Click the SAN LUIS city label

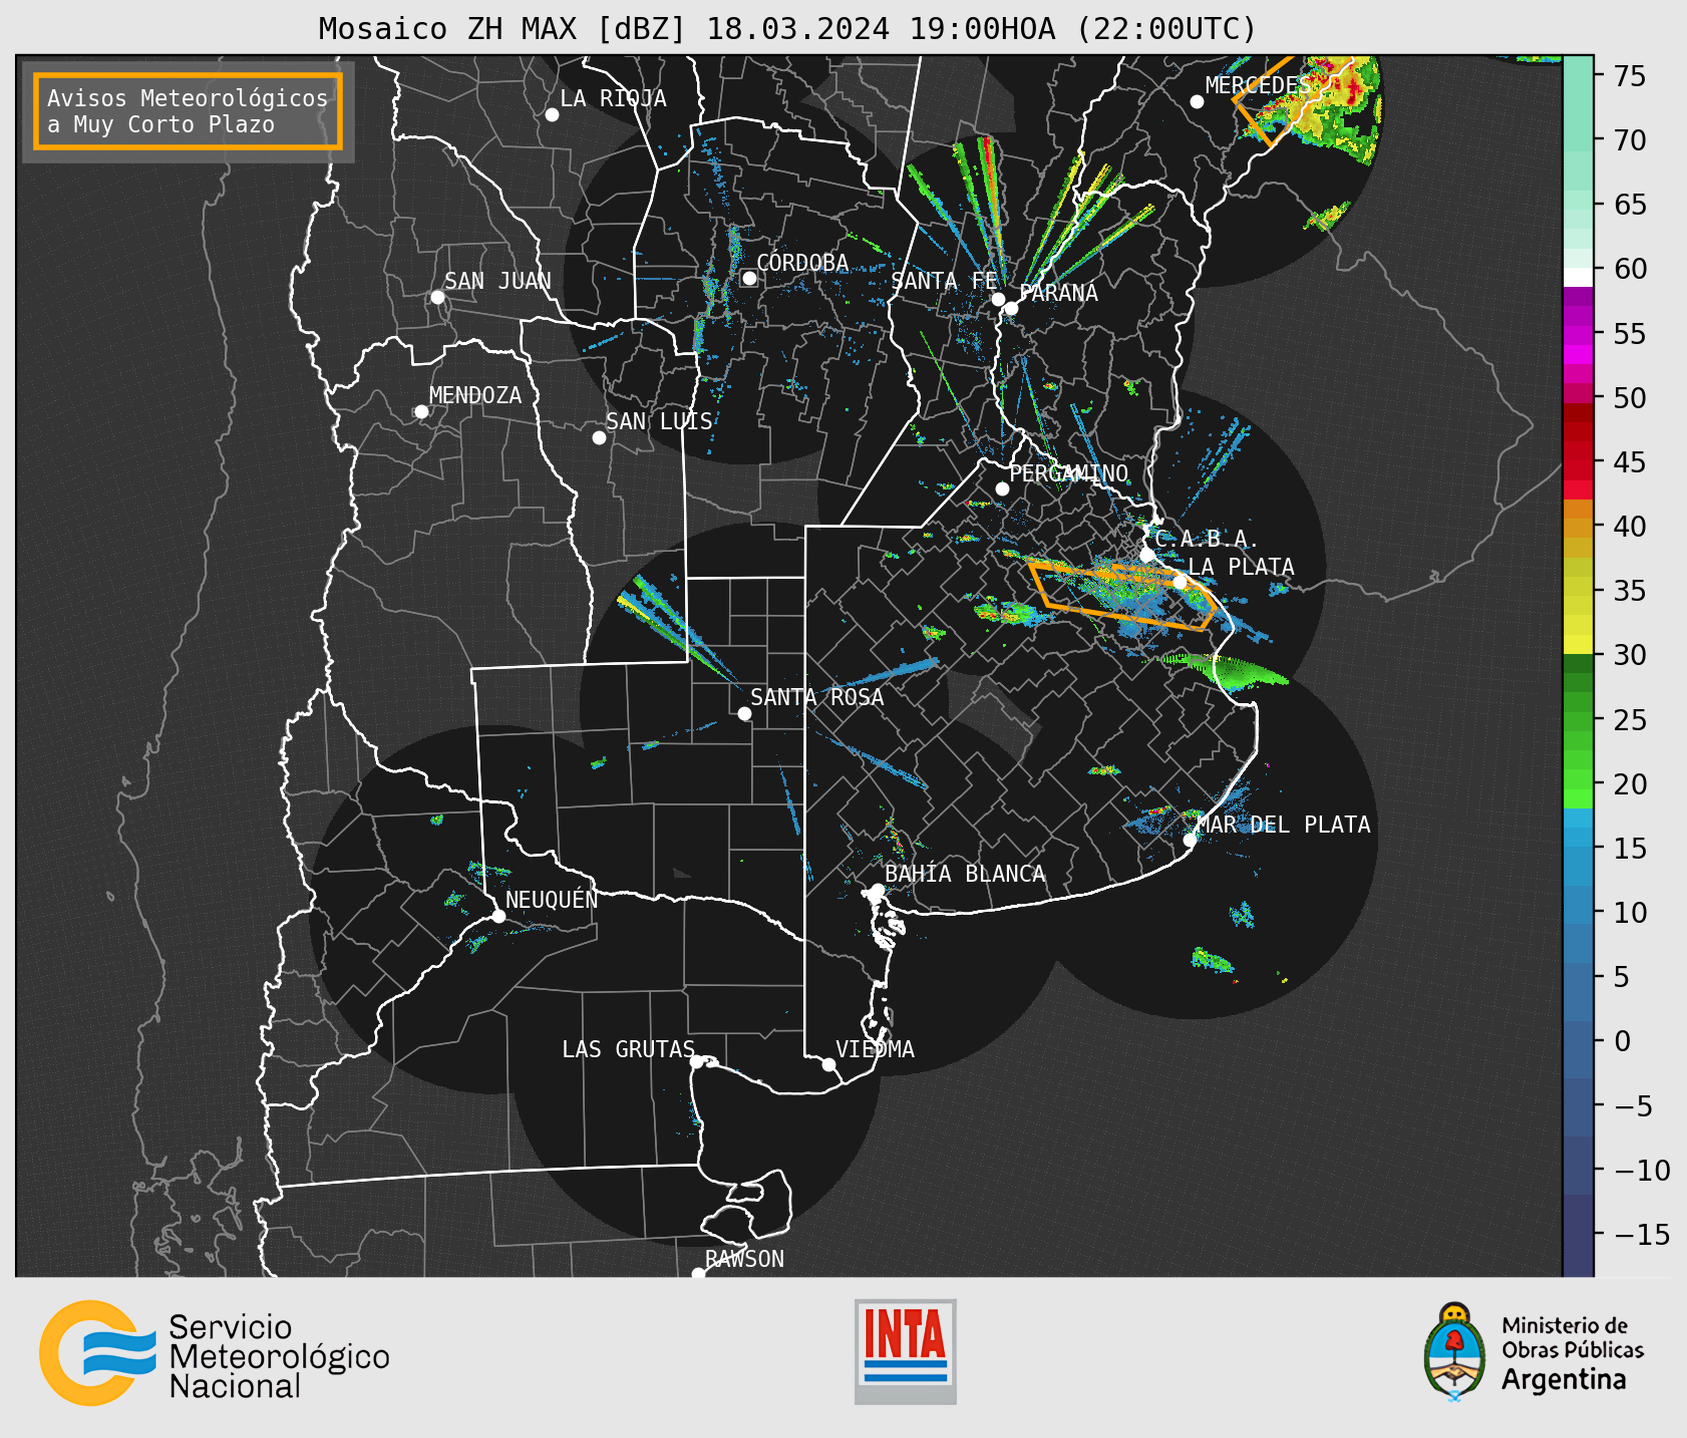pyautogui.click(x=659, y=421)
